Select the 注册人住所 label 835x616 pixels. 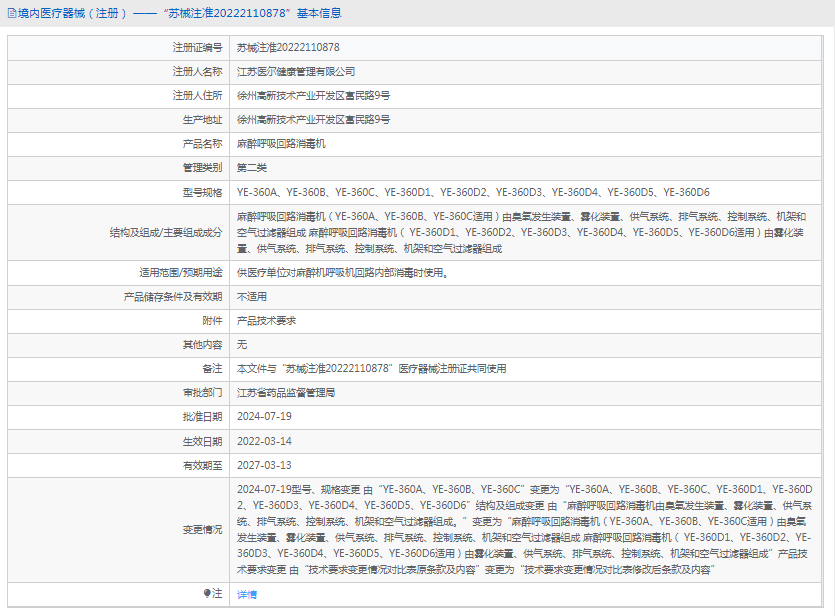[197, 95]
